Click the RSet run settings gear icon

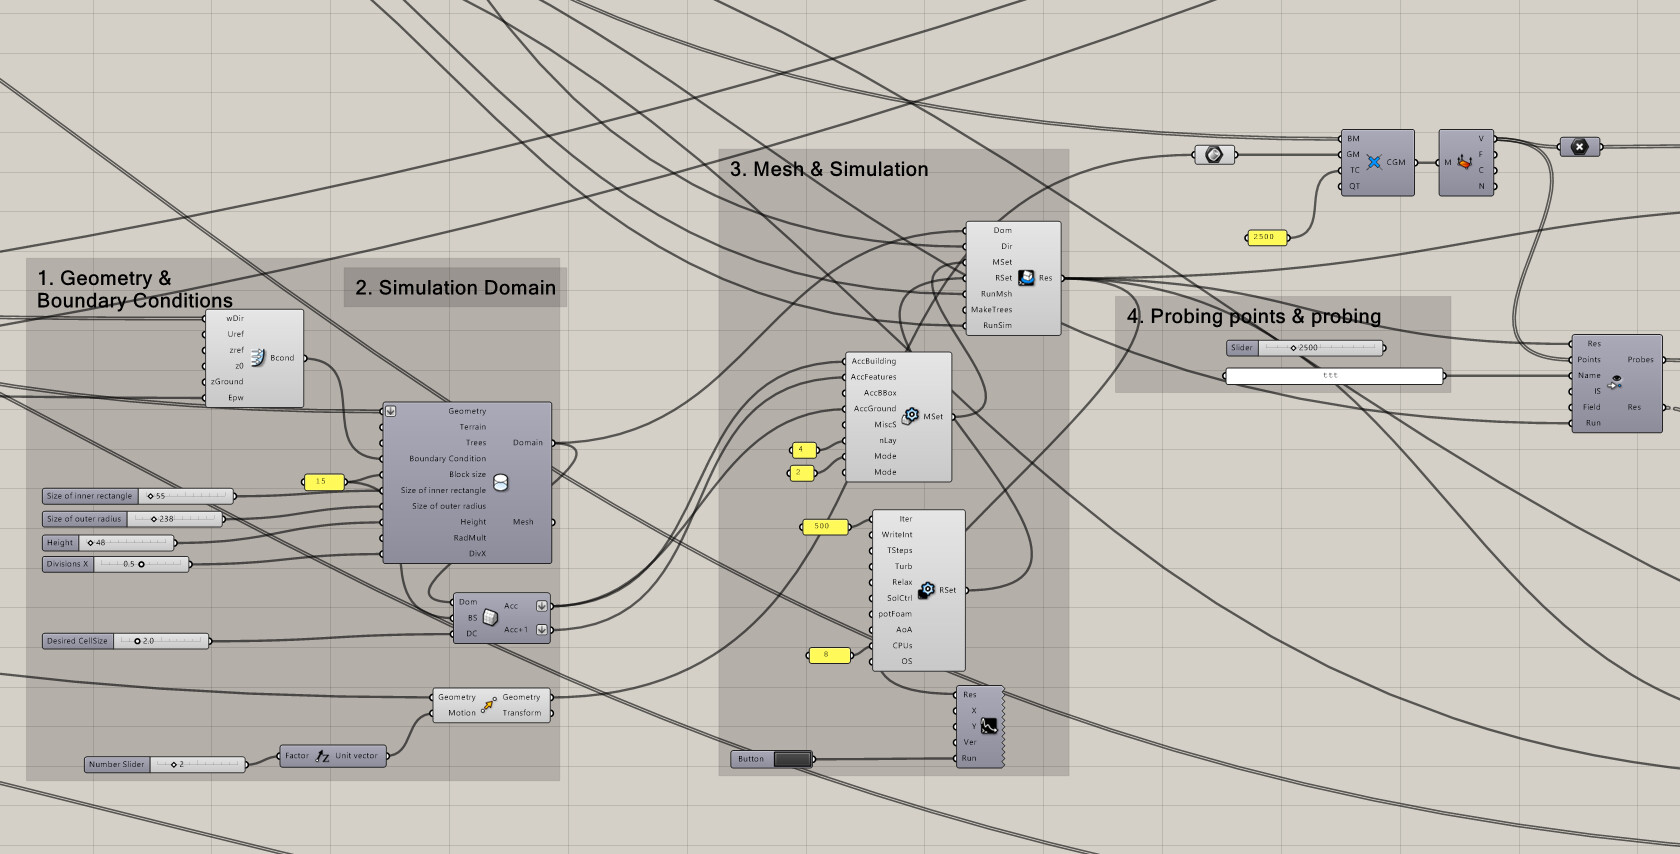927,590
